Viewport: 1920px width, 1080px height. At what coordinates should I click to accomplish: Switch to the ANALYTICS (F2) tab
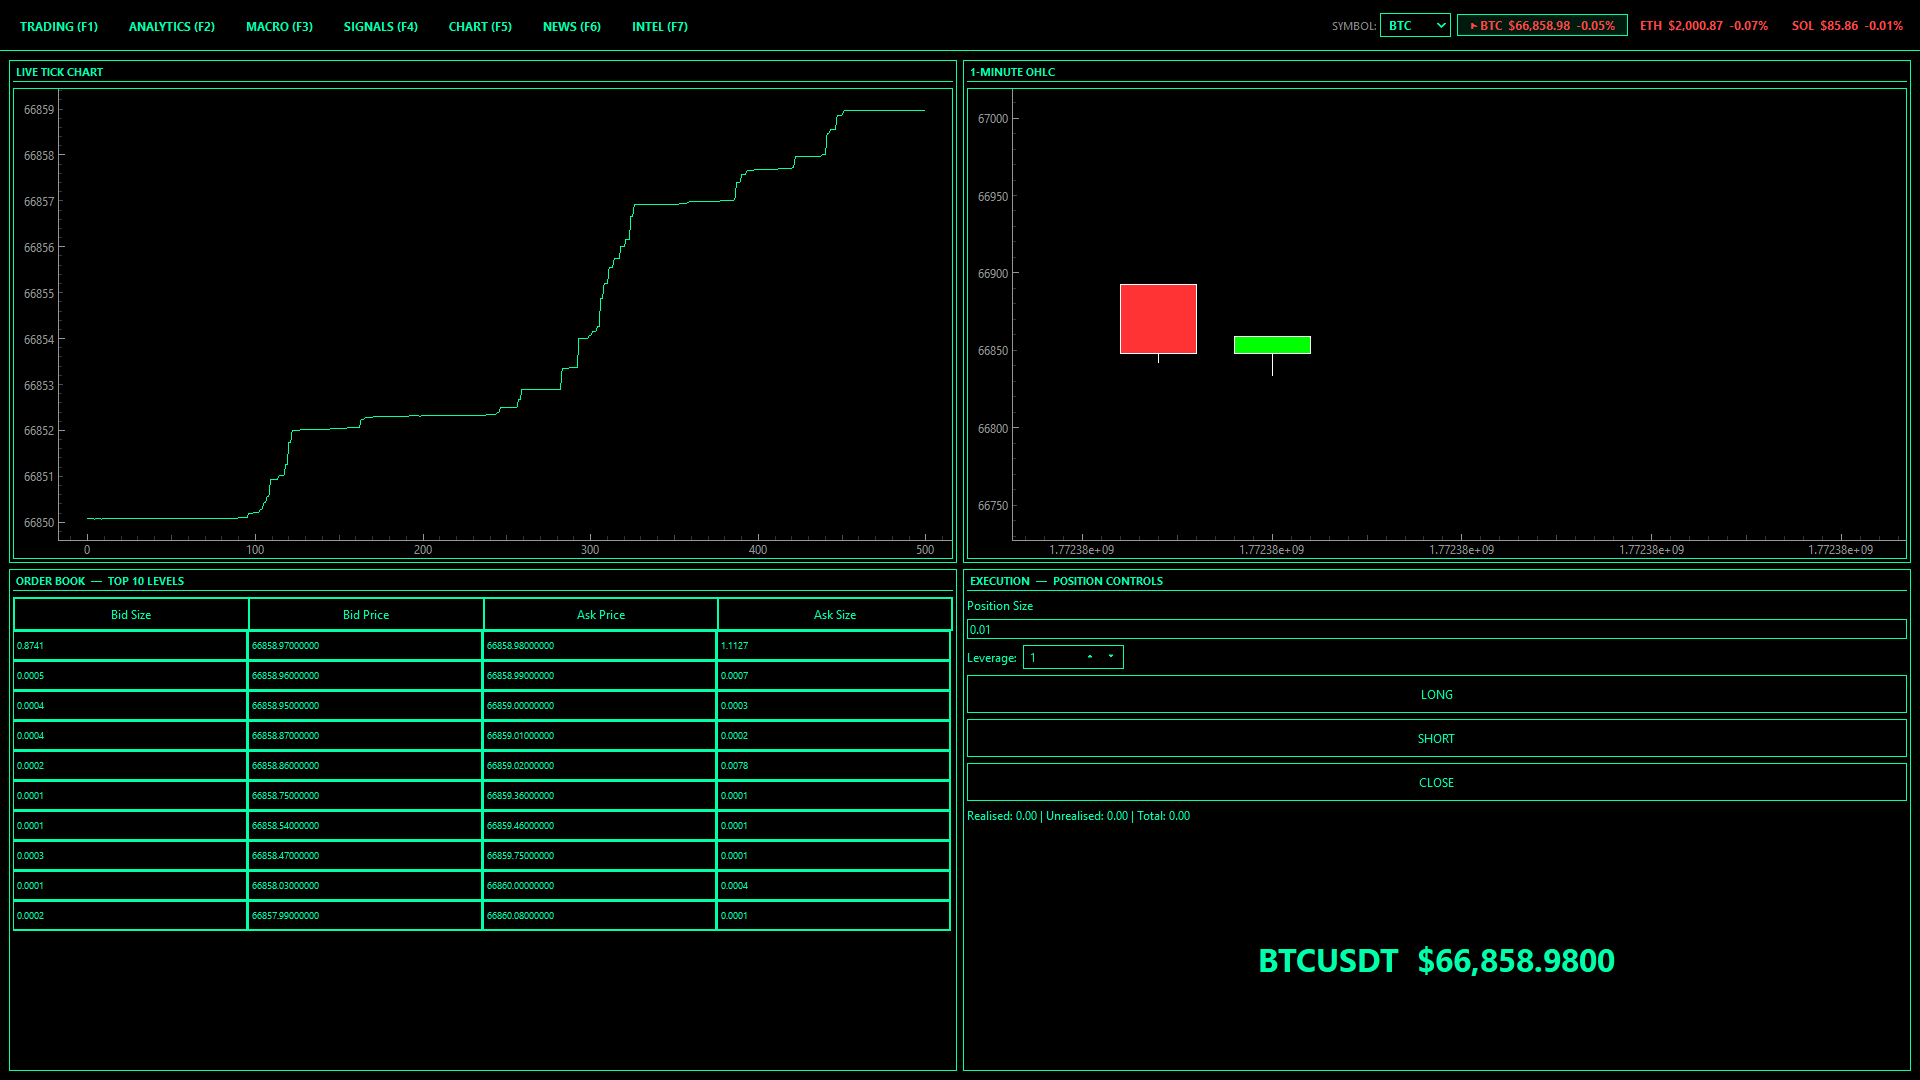pyautogui.click(x=171, y=27)
